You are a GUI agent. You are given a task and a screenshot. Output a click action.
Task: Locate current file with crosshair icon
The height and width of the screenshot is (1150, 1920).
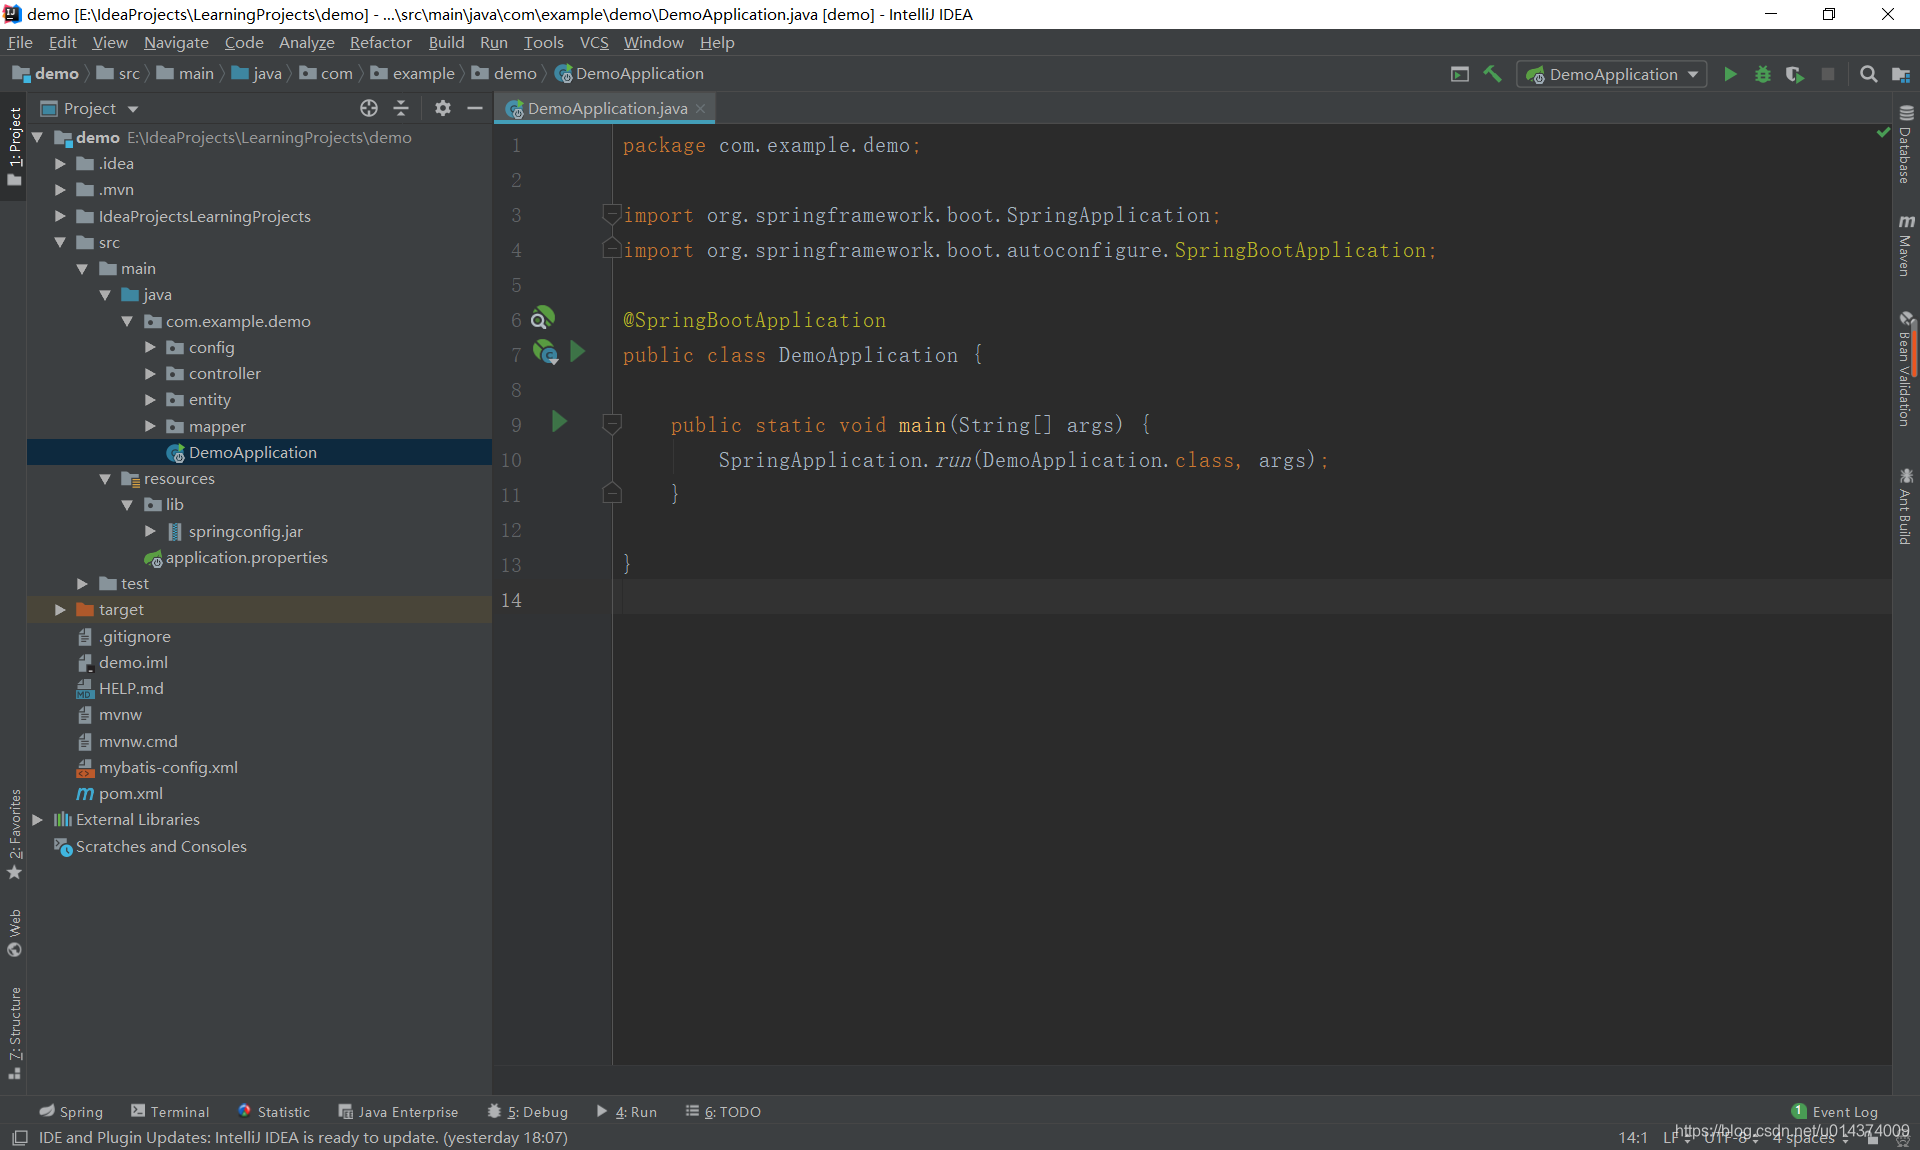click(369, 108)
